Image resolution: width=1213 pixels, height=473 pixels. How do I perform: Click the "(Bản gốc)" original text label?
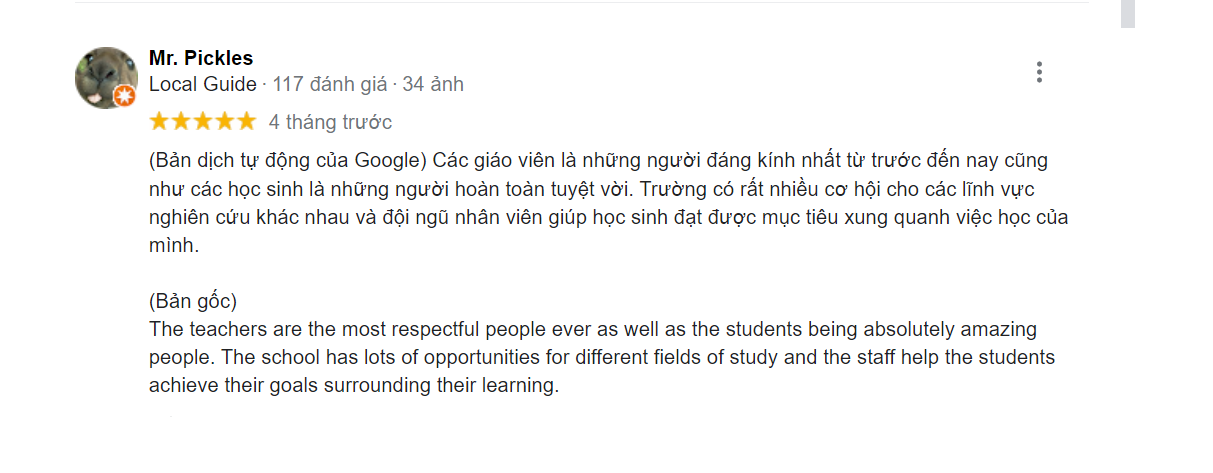193,301
